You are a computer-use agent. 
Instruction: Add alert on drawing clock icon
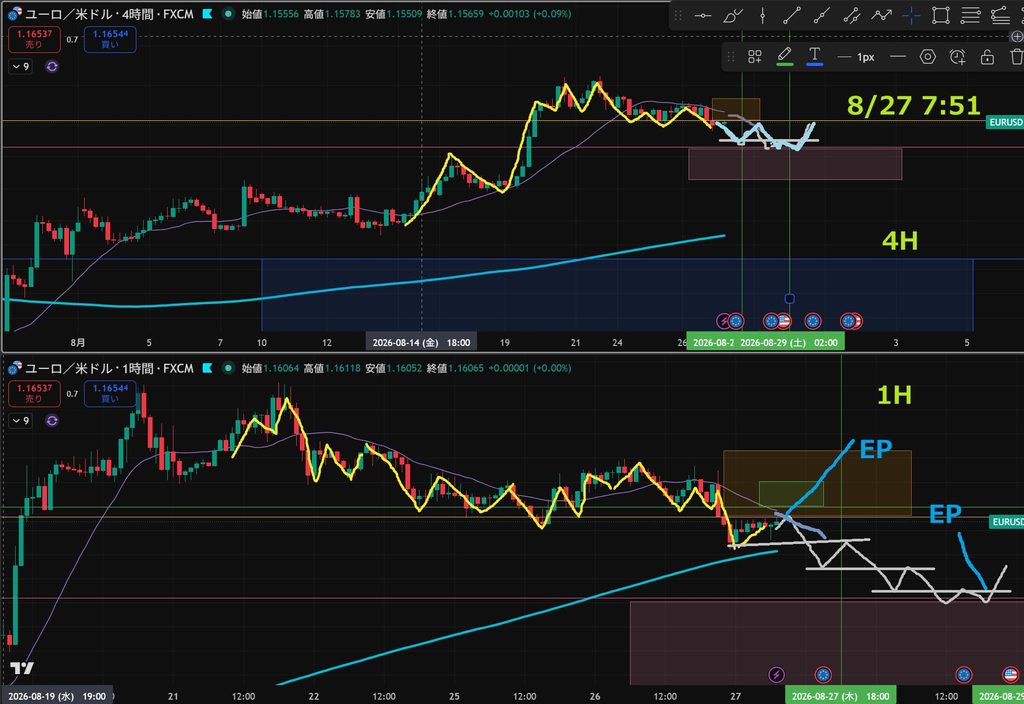(957, 57)
